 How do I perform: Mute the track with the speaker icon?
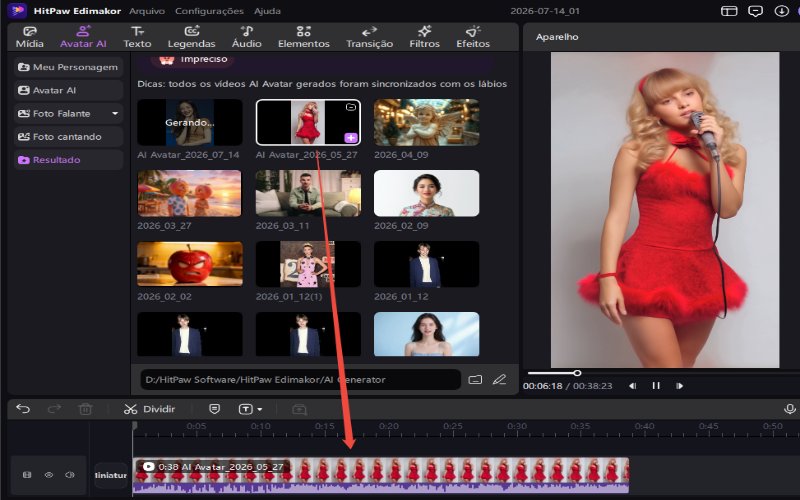pyautogui.click(x=70, y=475)
